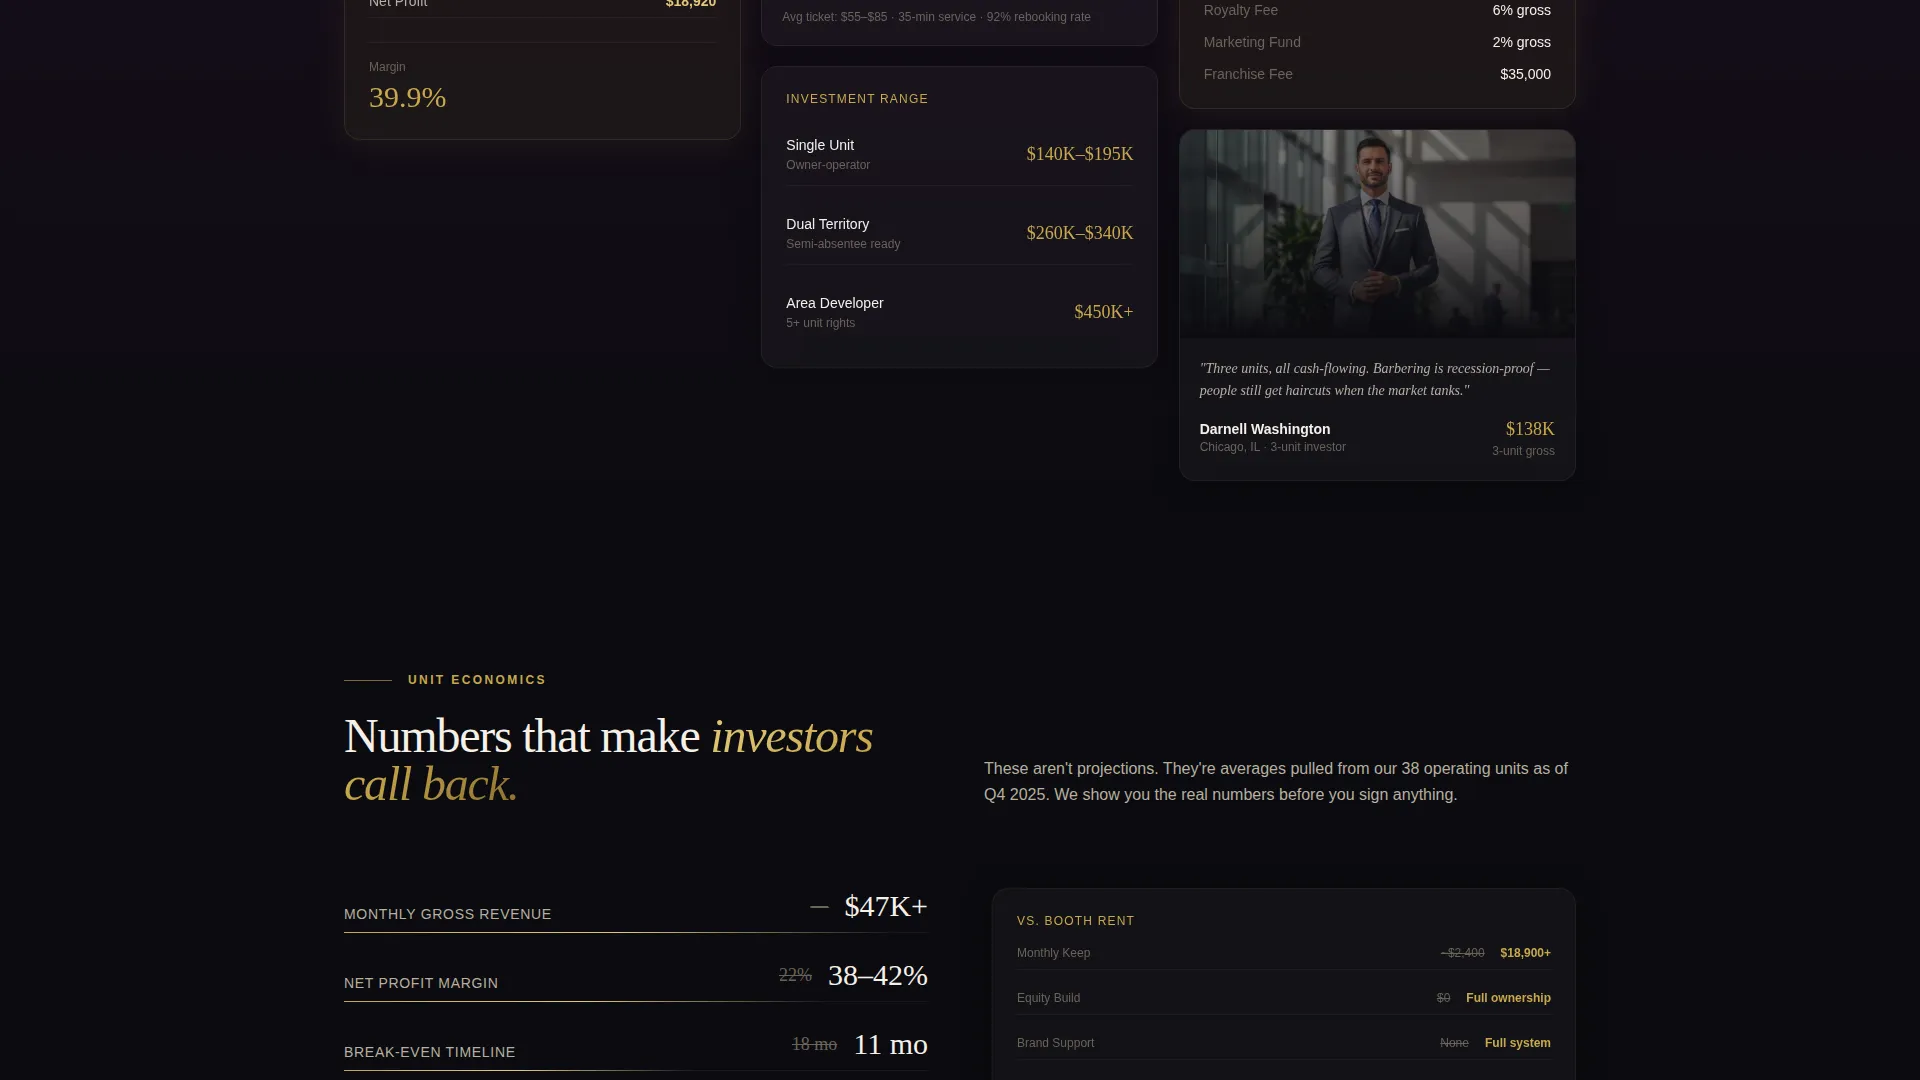Click the Franchise Fee $35,000 row
The image size is (1920, 1080).
click(x=1377, y=74)
